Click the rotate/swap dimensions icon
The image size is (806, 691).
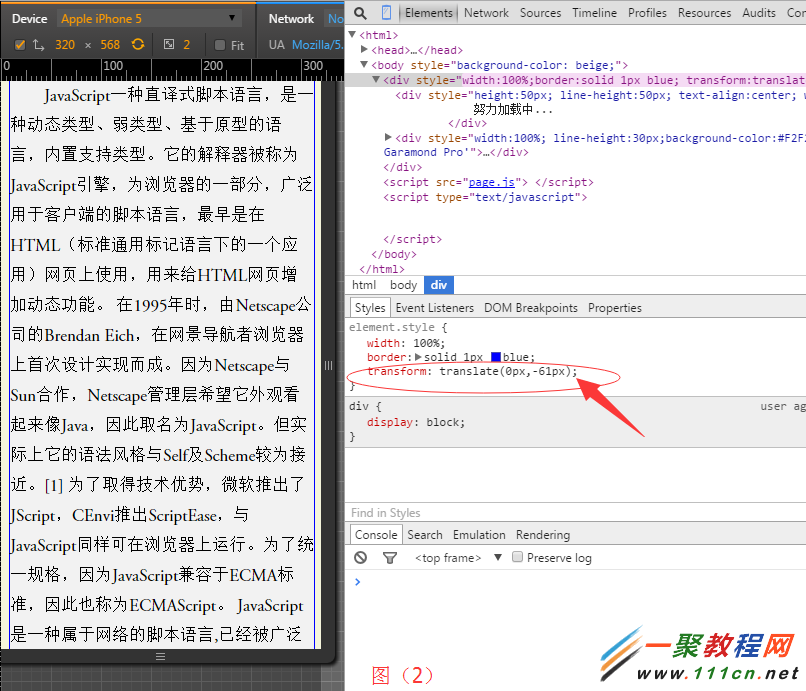point(39,45)
